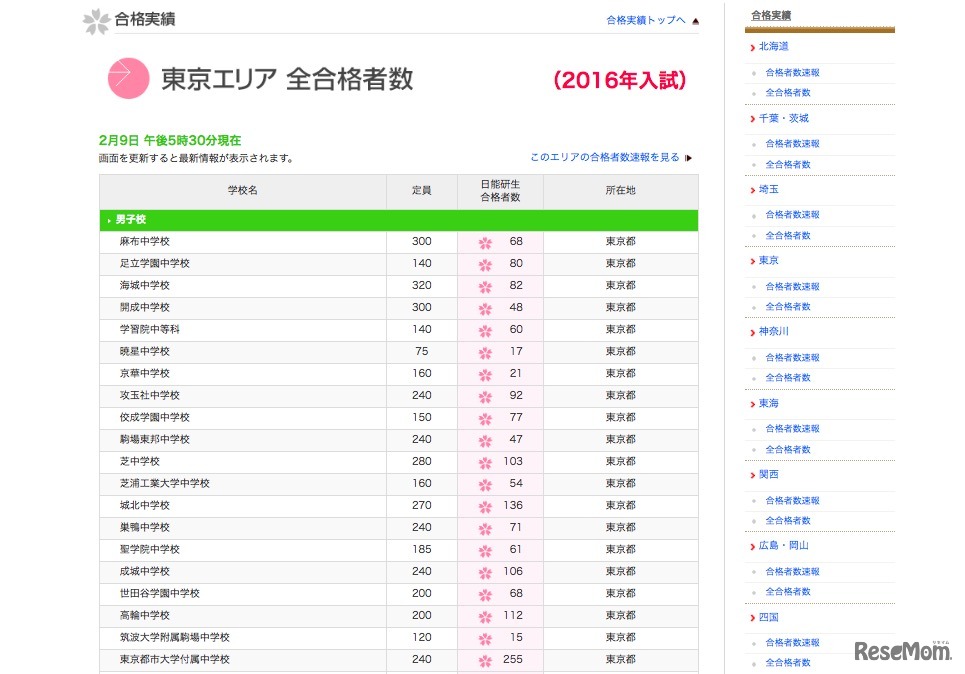965x674 pixels.
Task: Click the up arrow icon beside 合格実績トップへ
Action: [695, 20]
